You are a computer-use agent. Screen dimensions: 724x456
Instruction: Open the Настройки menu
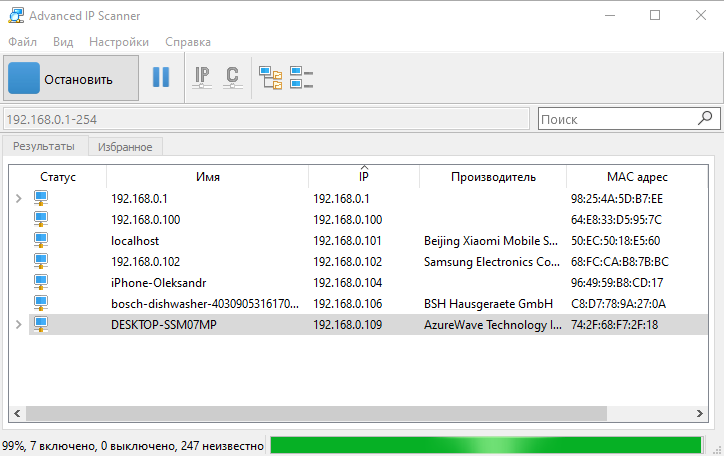point(119,42)
